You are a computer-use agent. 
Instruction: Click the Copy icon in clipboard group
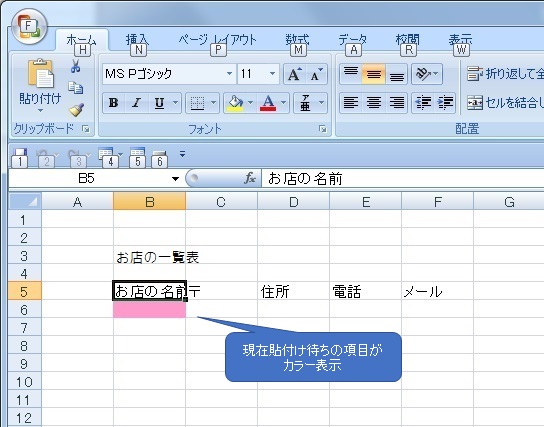click(x=76, y=88)
